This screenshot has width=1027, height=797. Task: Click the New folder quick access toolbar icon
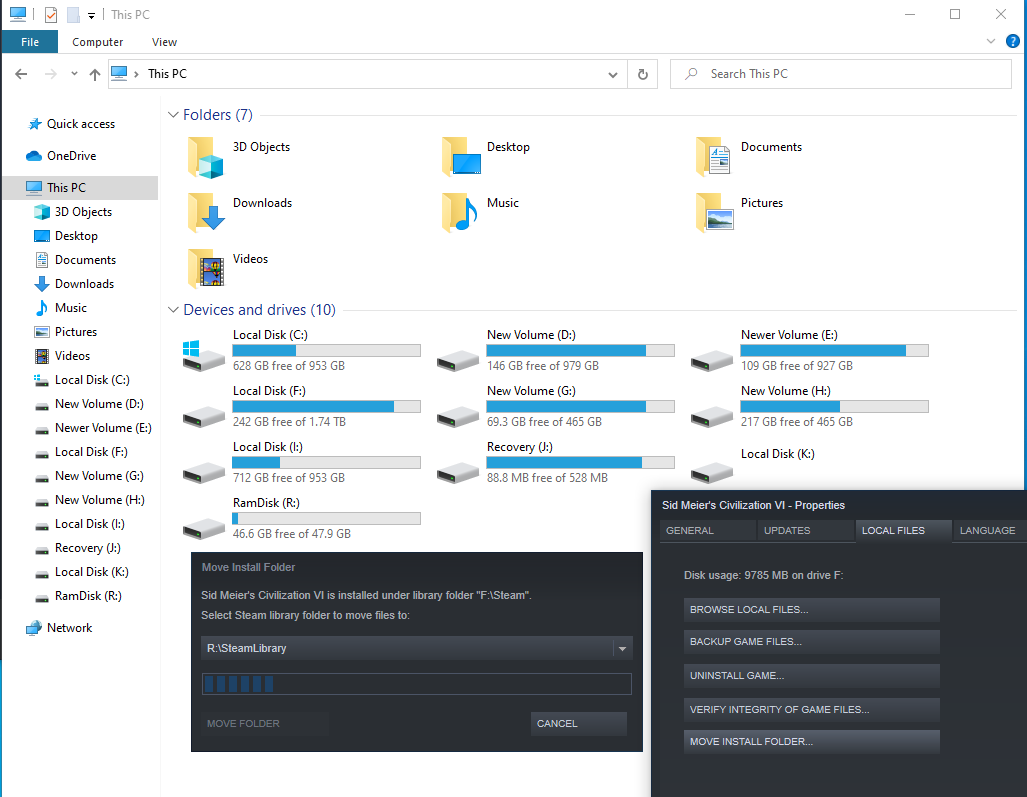coord(73,14)
